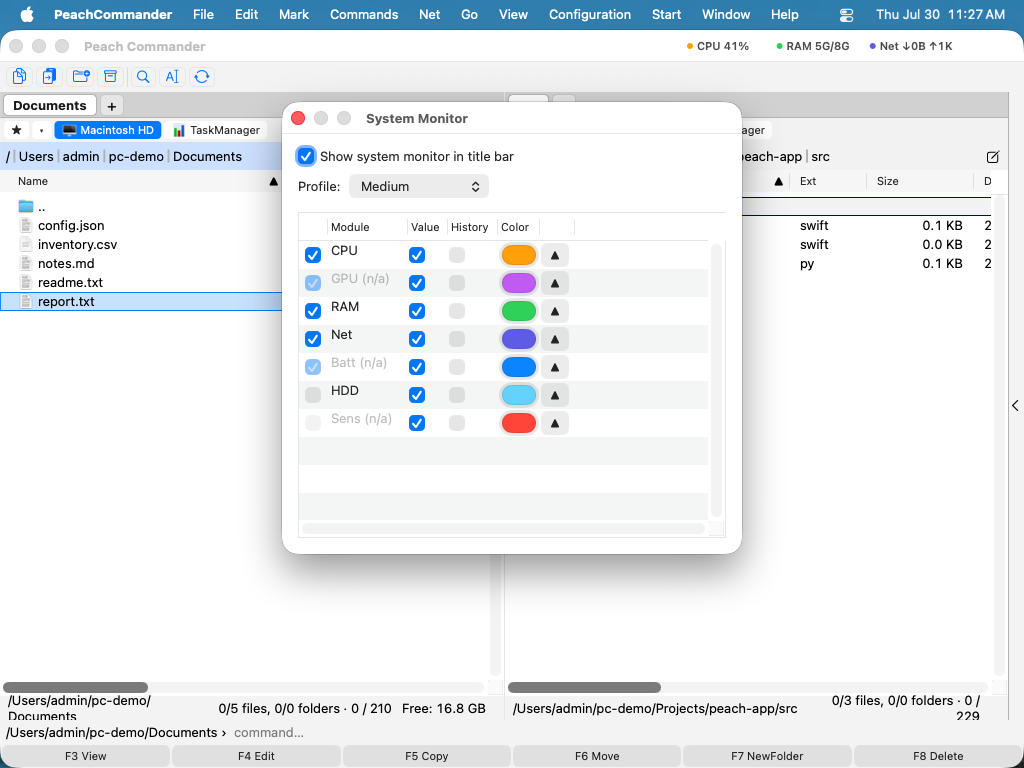The image size is (1024, 768).
Task: Open color popup arrow for Batt row
Action: 554,368
